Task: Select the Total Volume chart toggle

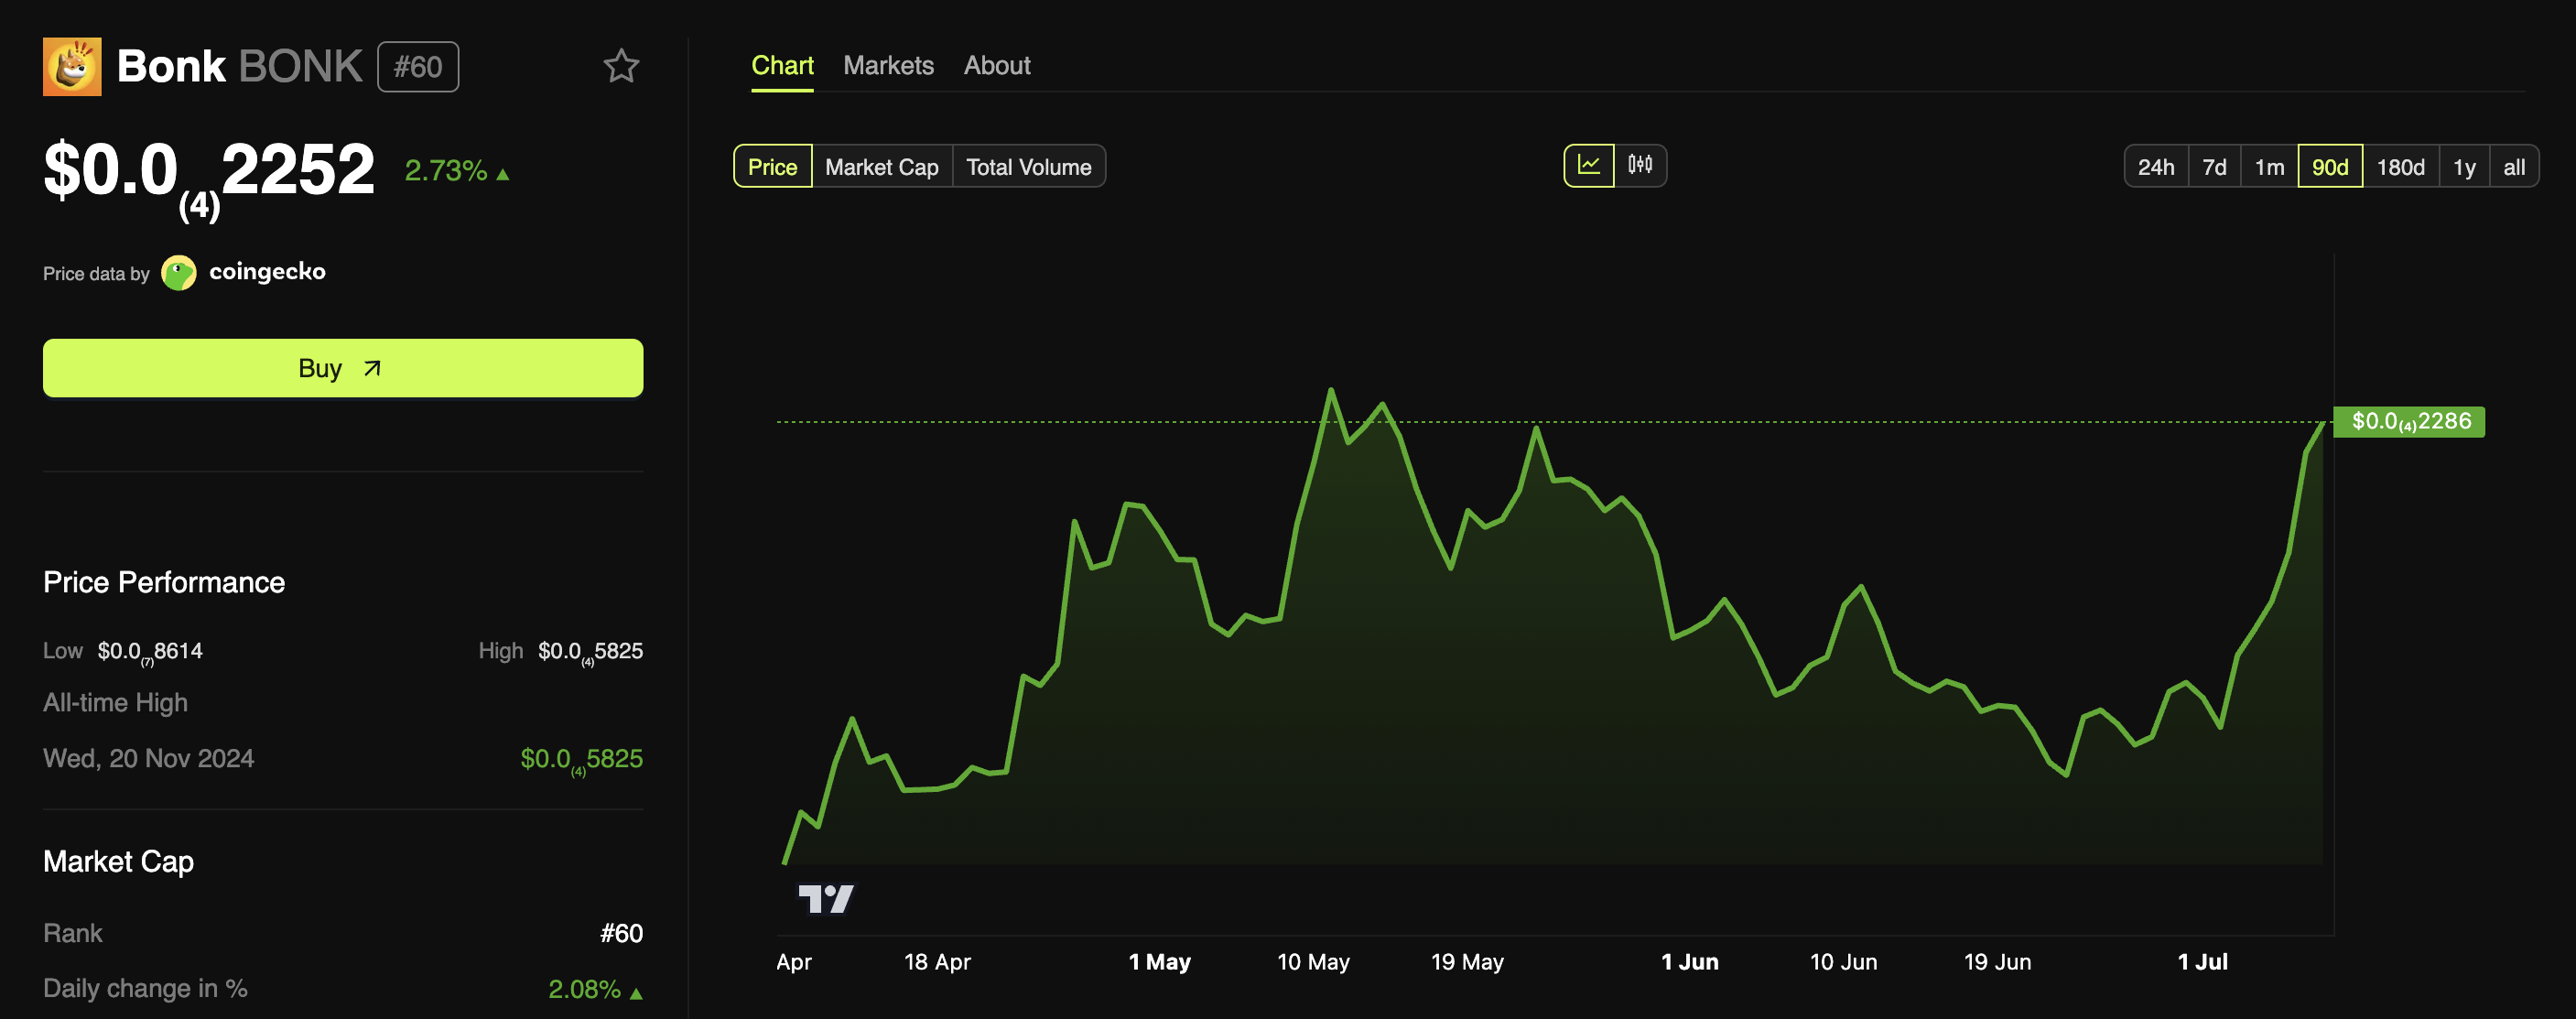Action: pos(1028,167)
